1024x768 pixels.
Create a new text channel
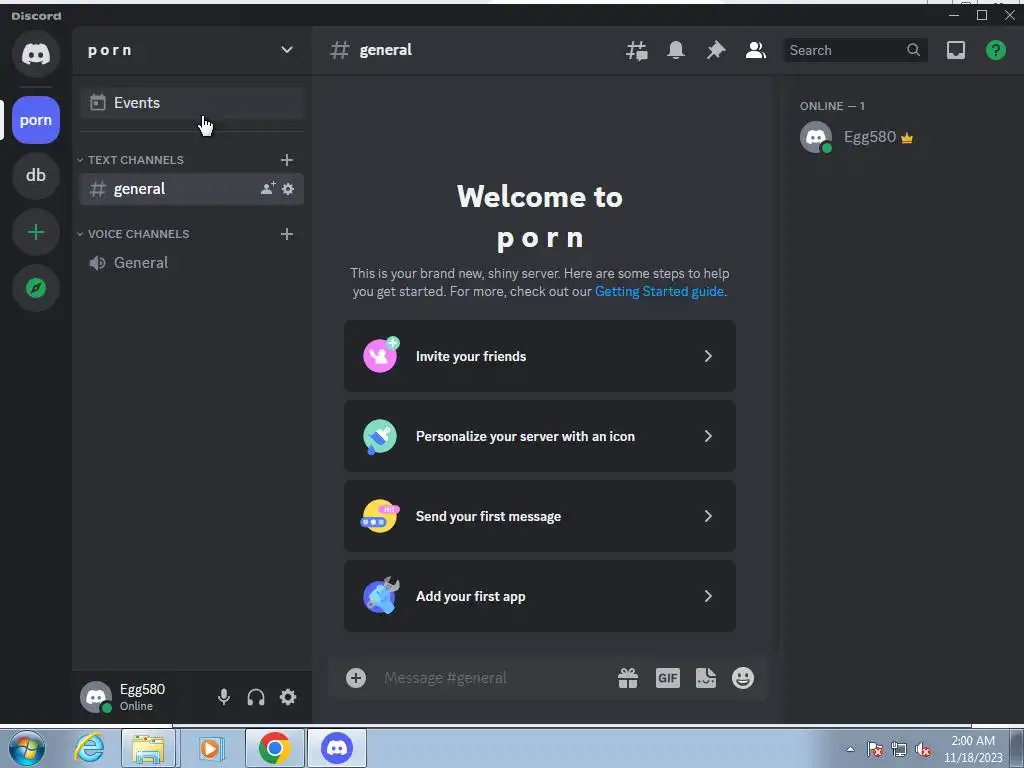click(287, 160)
